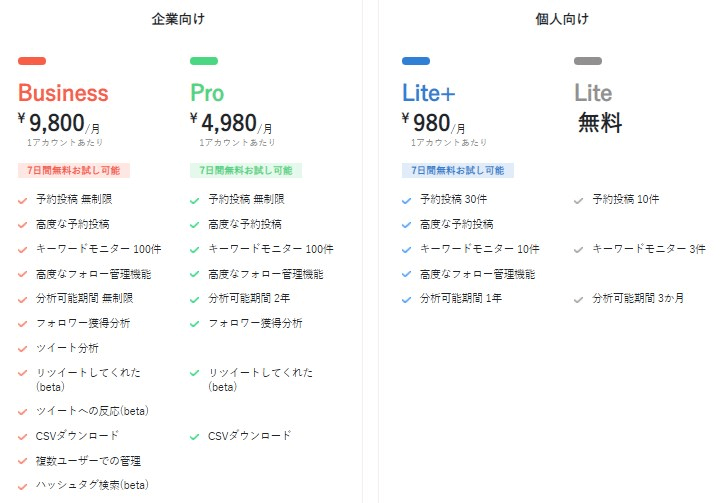Click Pro 7日間無料お試し可能 badge

pyautogui.click(x=246, y=171)
